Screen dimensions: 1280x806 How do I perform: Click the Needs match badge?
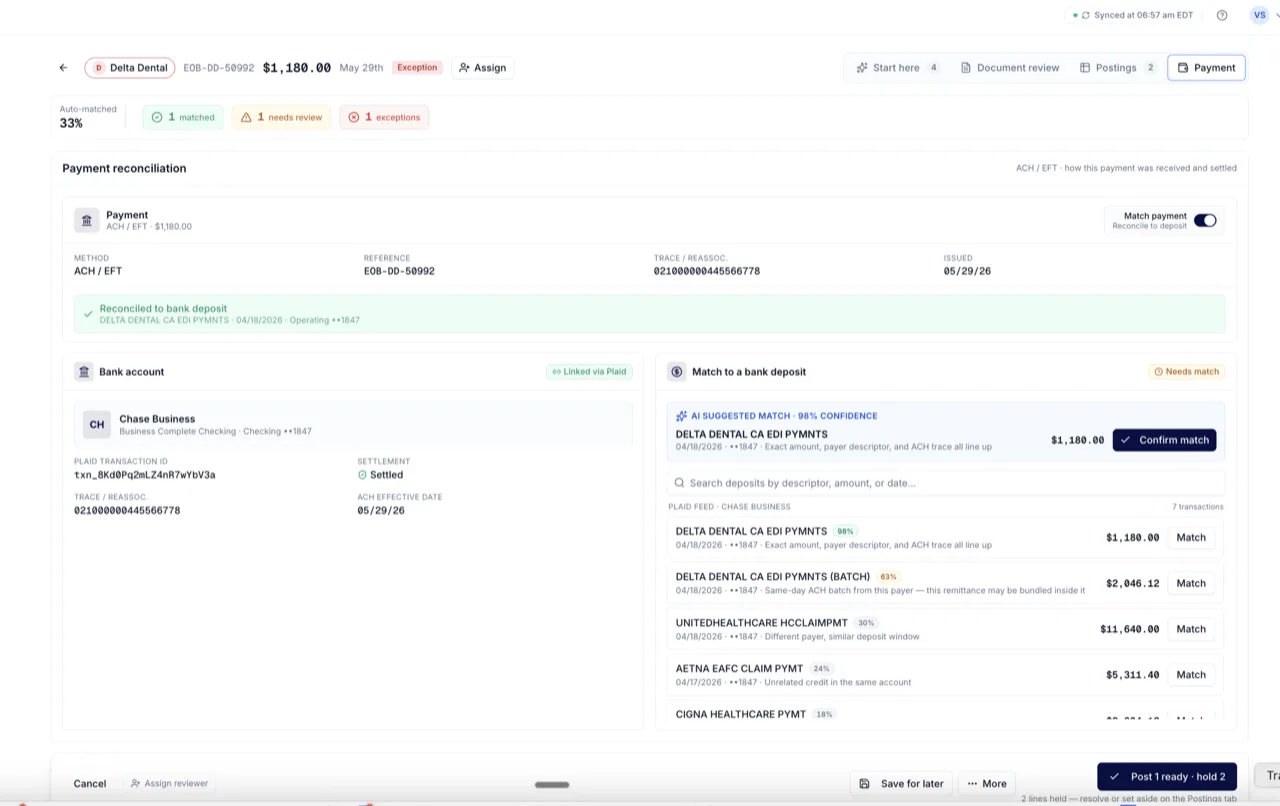coord(1187,372)
